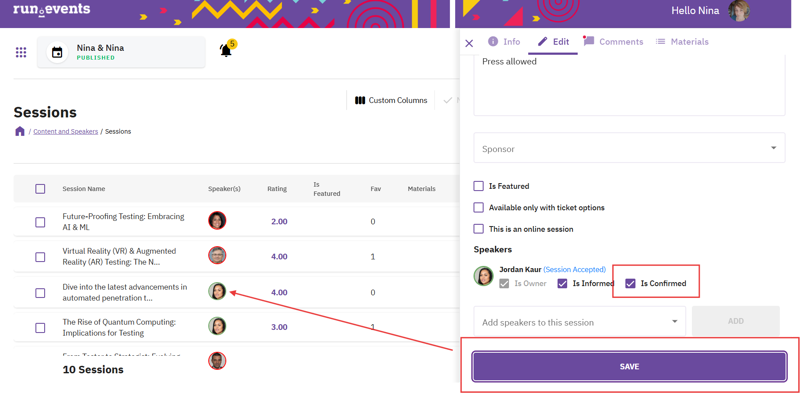800x393 pixels.
Task: Open Dive into latest advancements session
Action: click(x=125, y=292)
